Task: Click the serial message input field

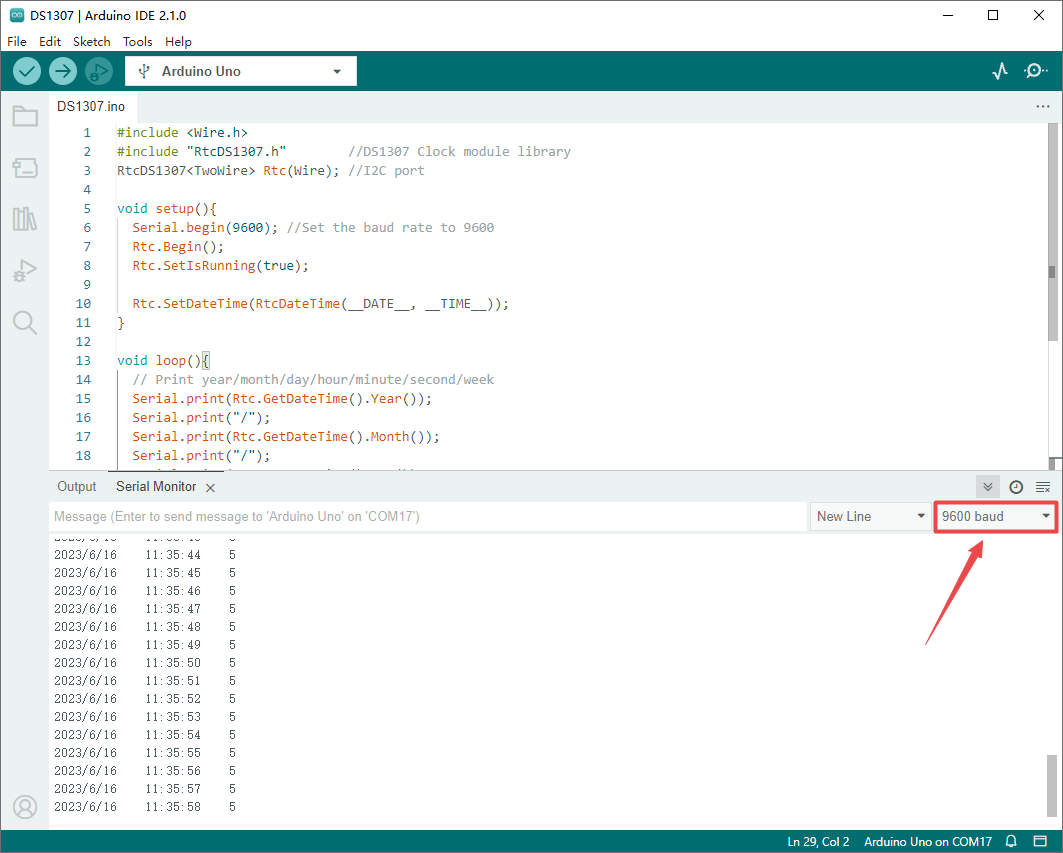Action: (x=428, y=517)
